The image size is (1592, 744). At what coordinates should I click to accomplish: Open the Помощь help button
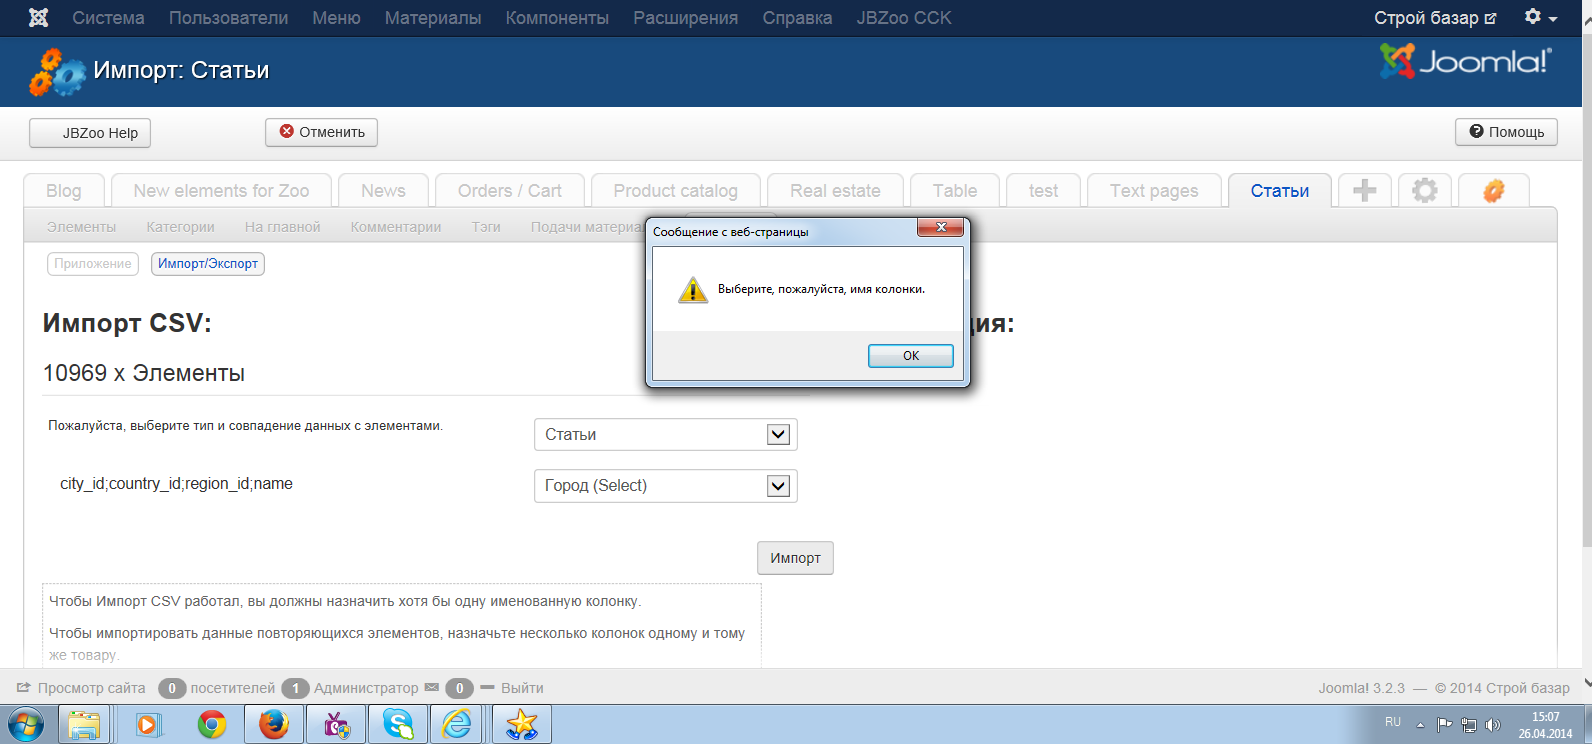(1506, 132)
